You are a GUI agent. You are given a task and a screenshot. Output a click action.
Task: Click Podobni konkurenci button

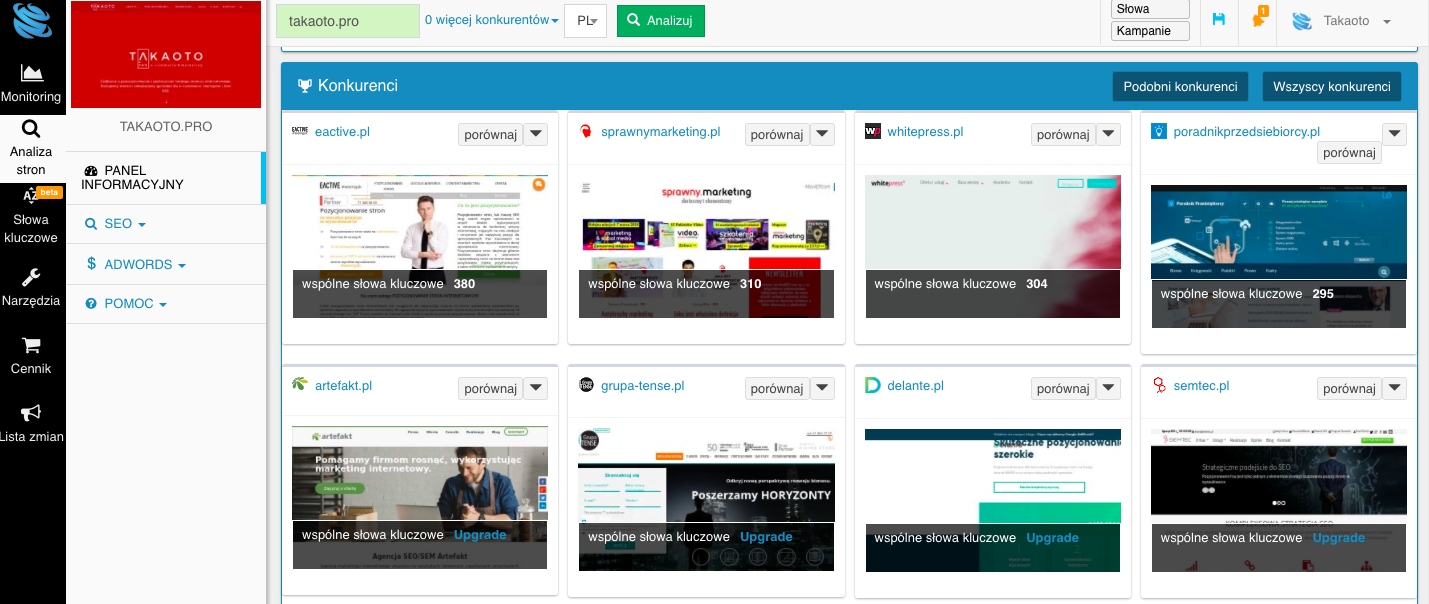1180,87
